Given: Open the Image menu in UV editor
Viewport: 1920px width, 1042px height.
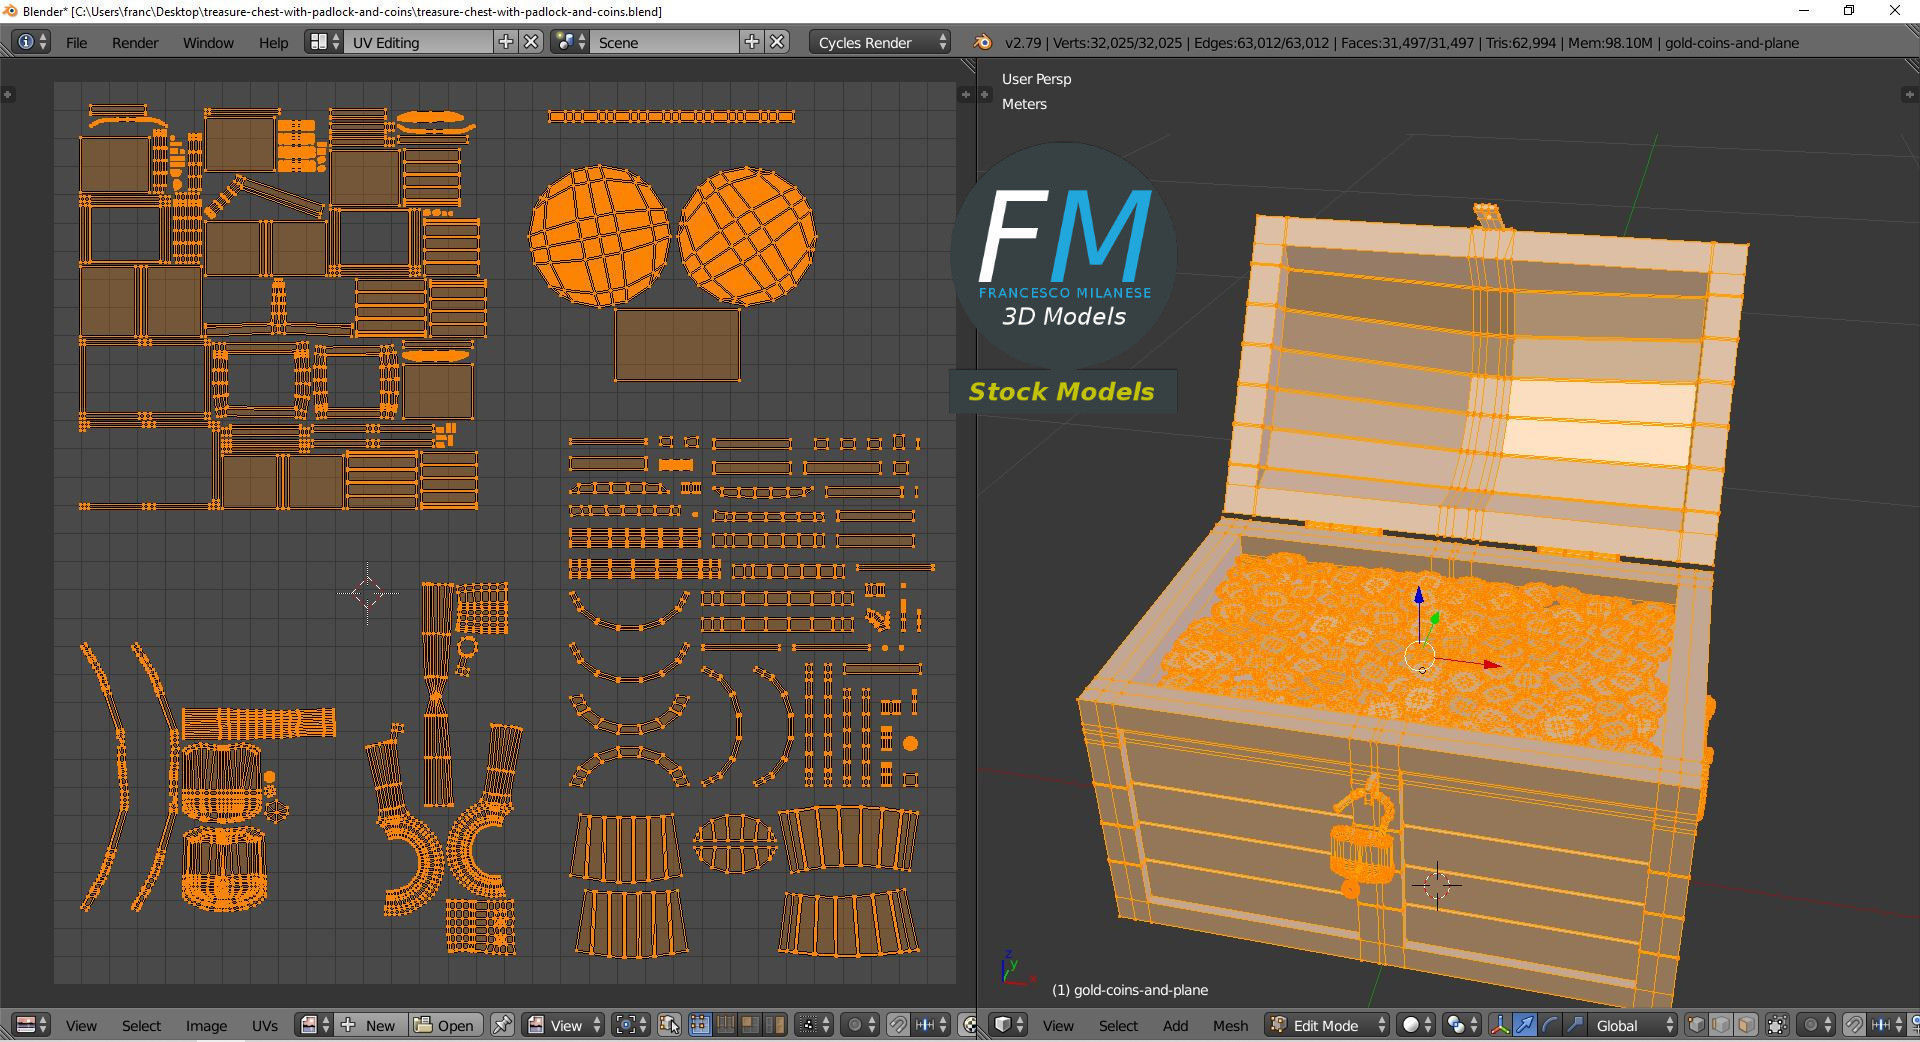Looking at the screenshot, I should 206,1025.
